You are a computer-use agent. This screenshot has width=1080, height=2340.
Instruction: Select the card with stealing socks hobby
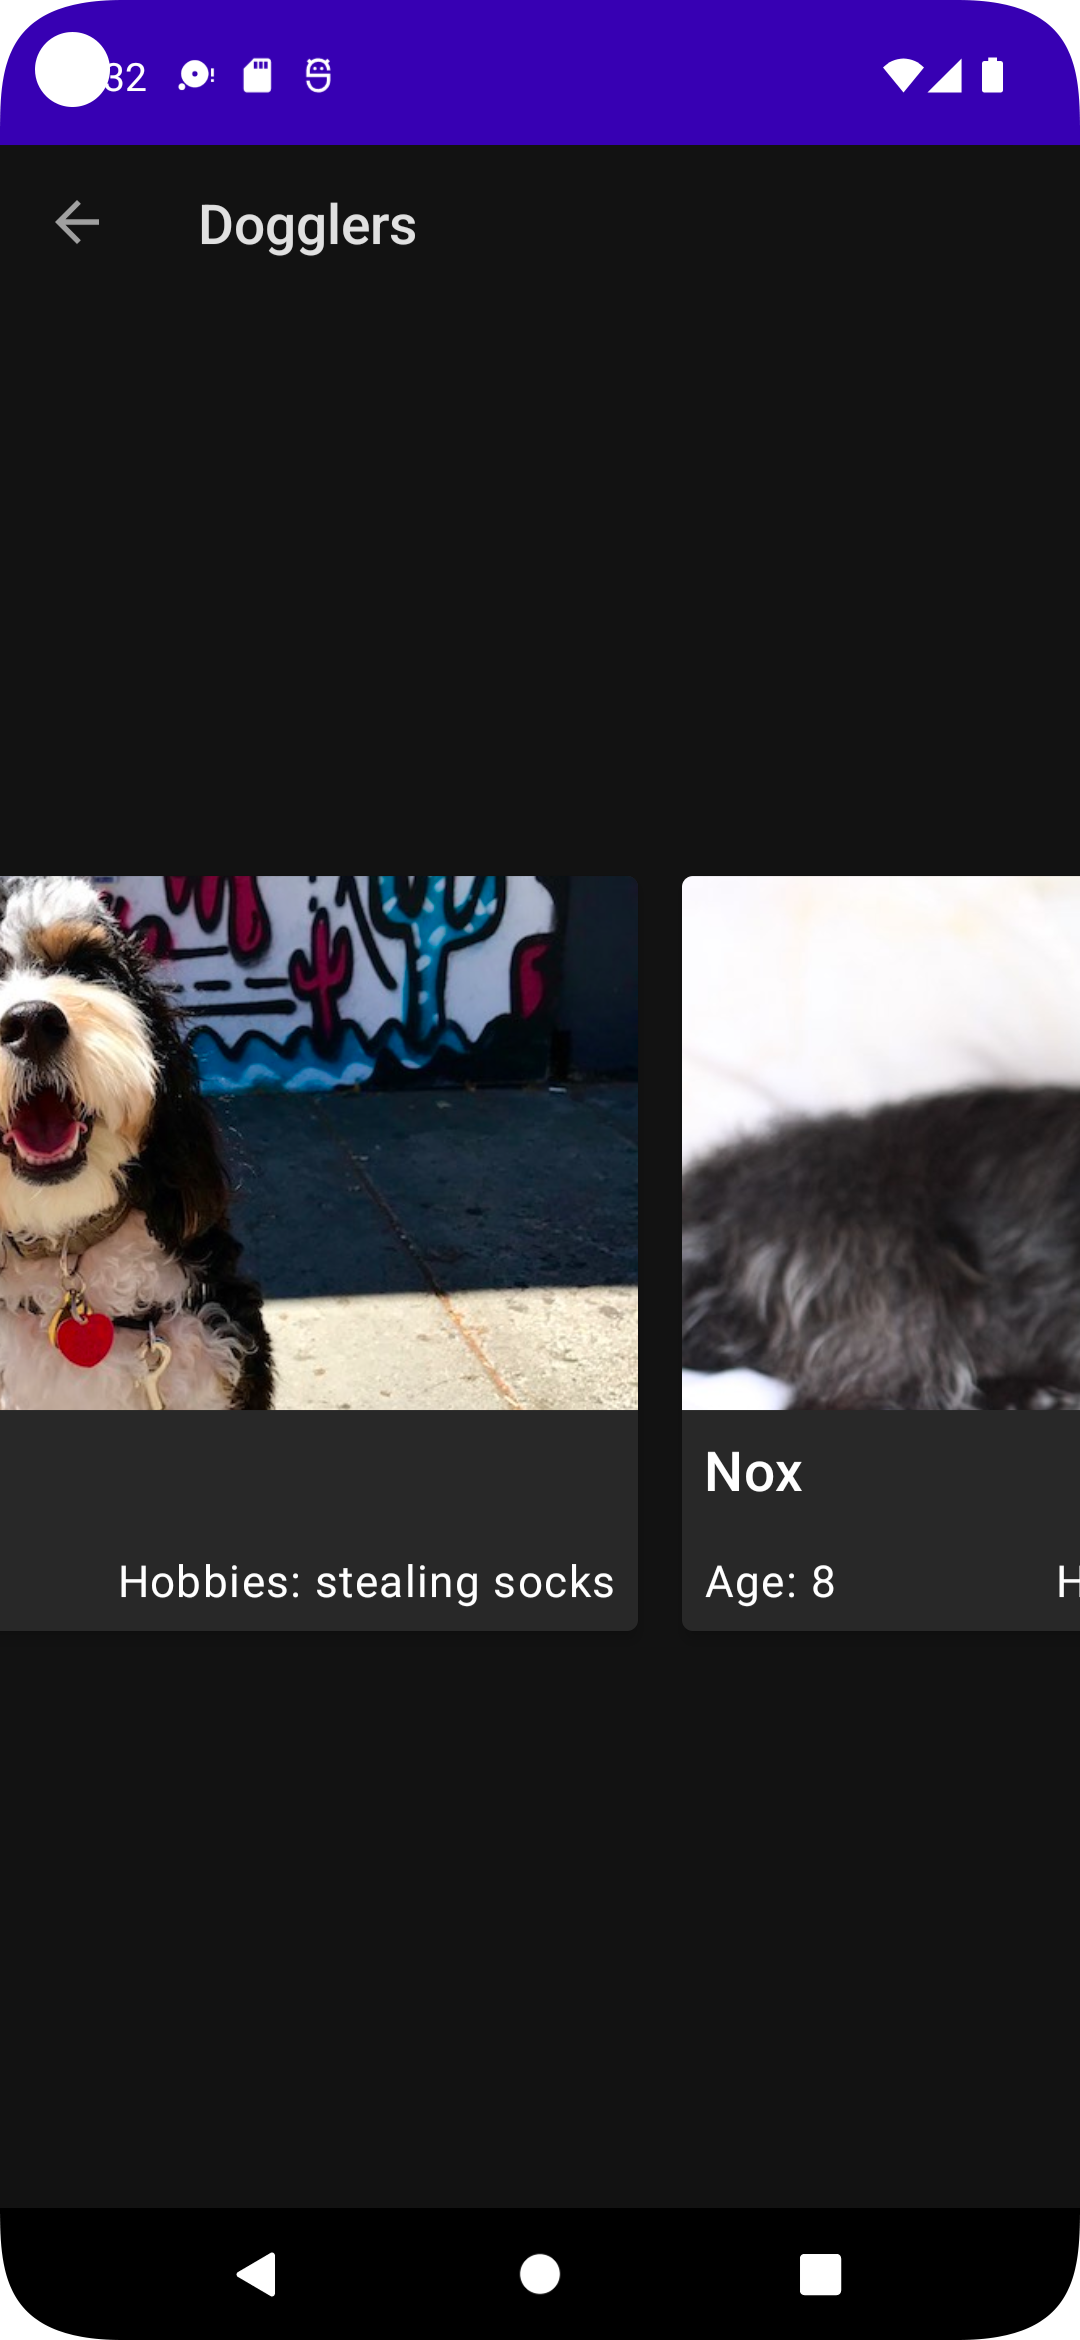click(319, 1253)
